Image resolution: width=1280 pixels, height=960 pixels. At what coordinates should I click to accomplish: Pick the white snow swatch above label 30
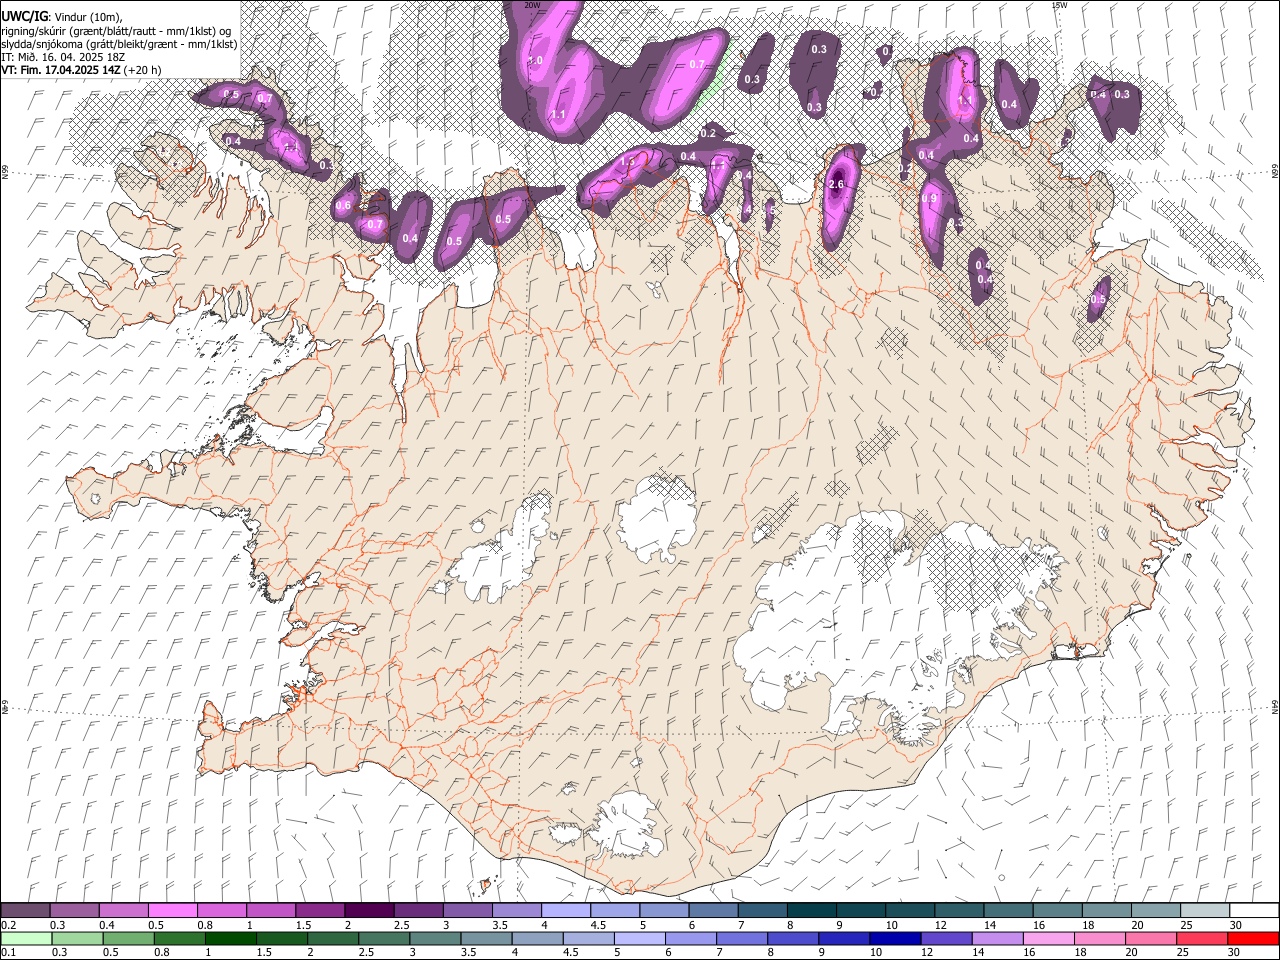click(x=1254, y=910)
